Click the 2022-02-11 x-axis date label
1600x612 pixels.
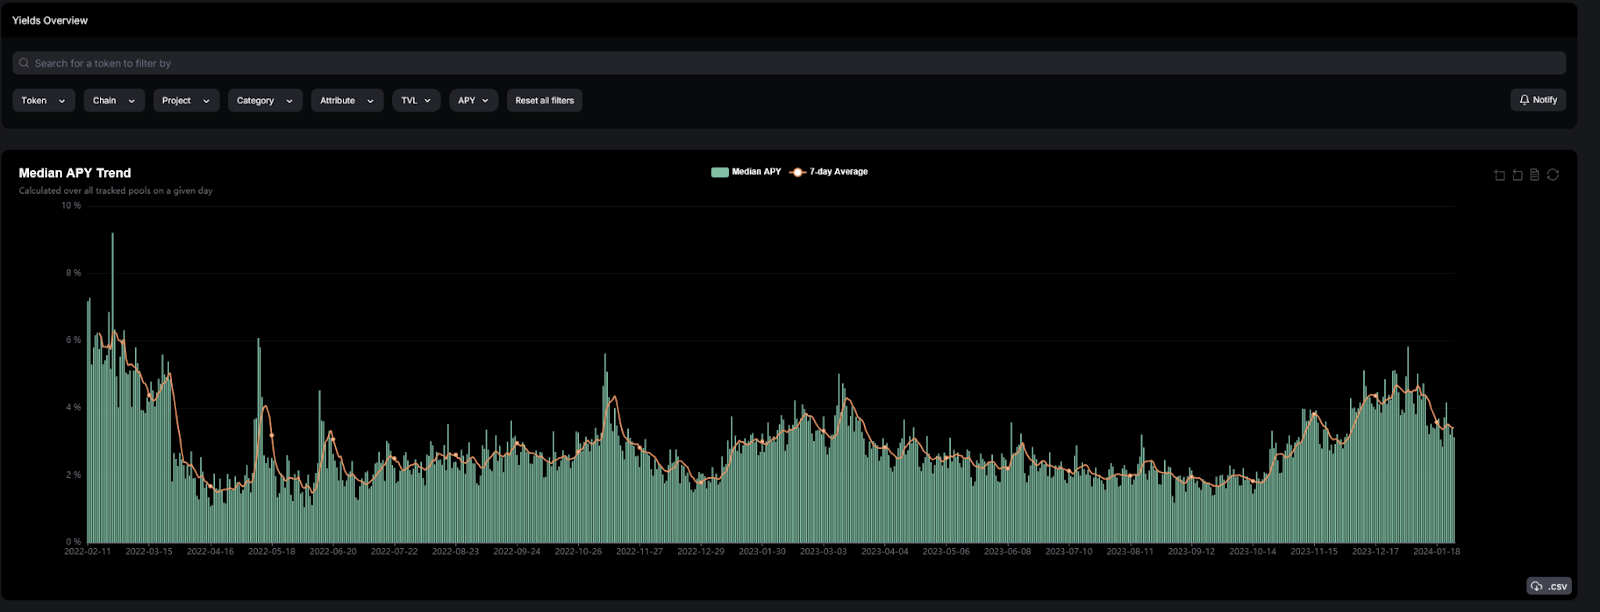click(x=88, y=552)
